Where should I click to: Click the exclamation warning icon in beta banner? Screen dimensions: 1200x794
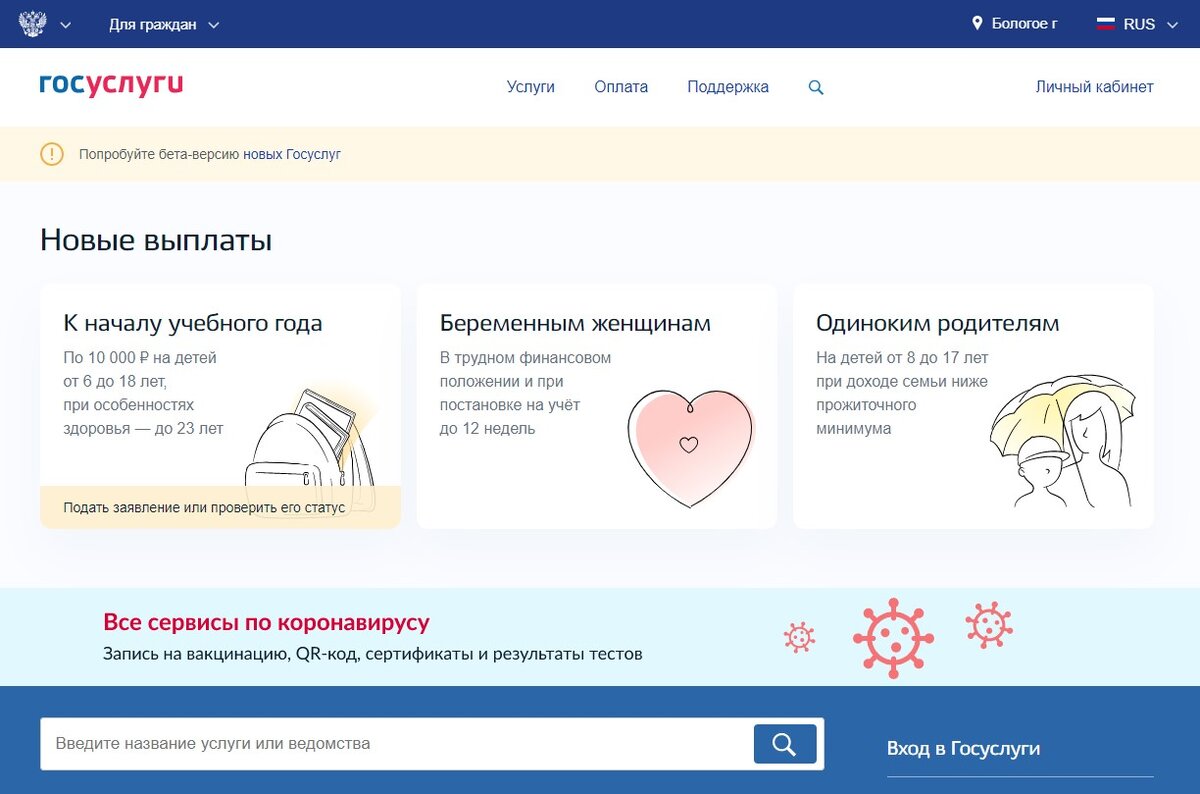[51, 154]
